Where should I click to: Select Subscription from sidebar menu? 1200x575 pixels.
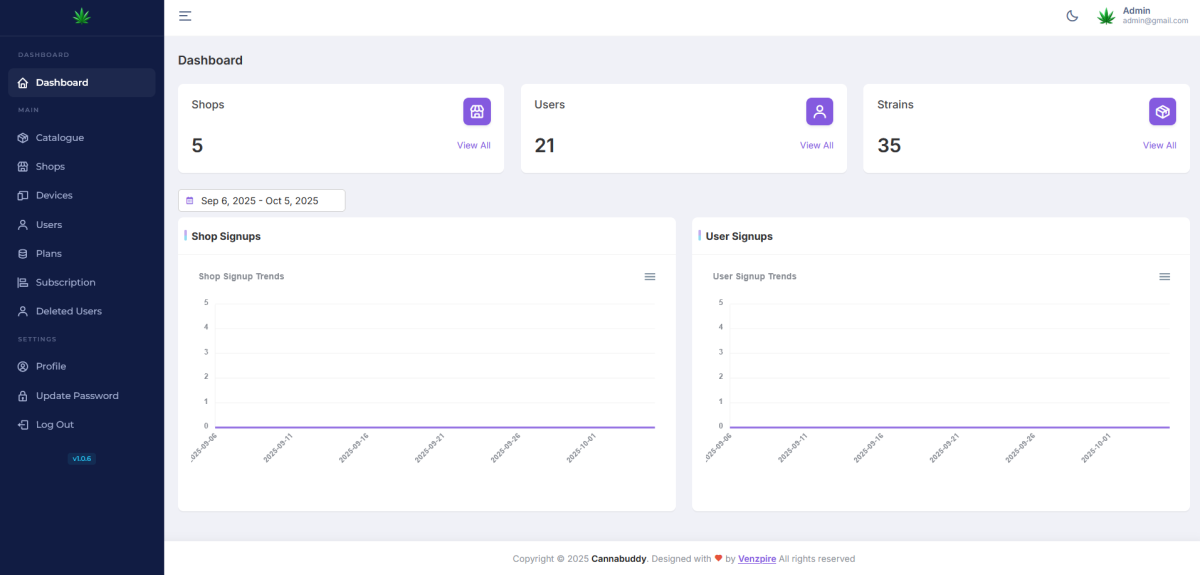66,283
